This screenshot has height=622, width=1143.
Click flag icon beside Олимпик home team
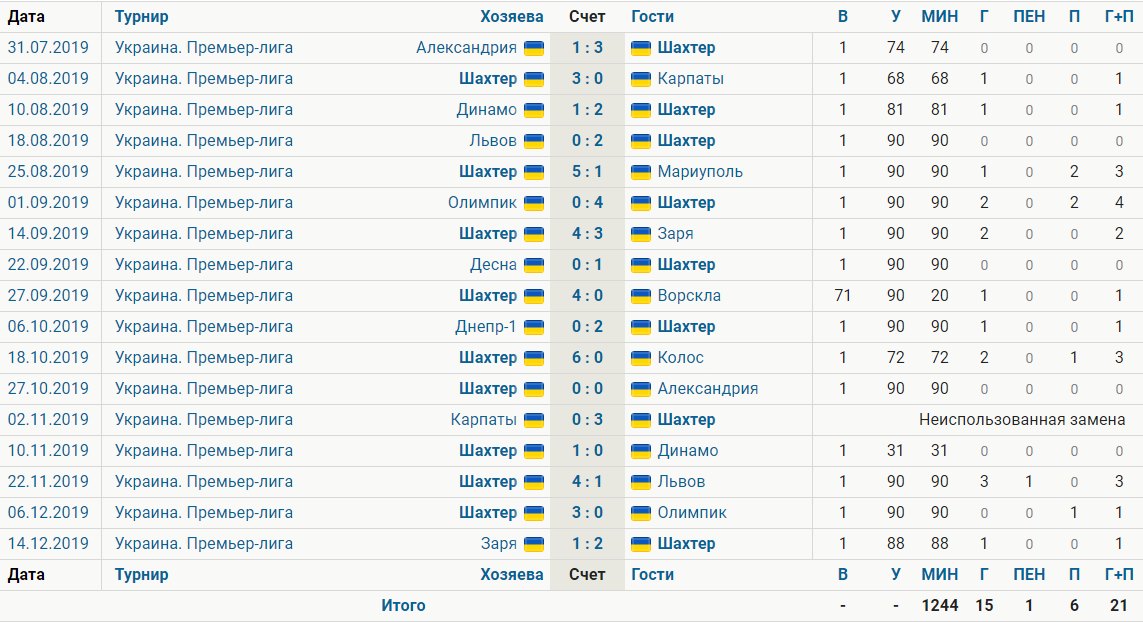[x=534, y=203]
